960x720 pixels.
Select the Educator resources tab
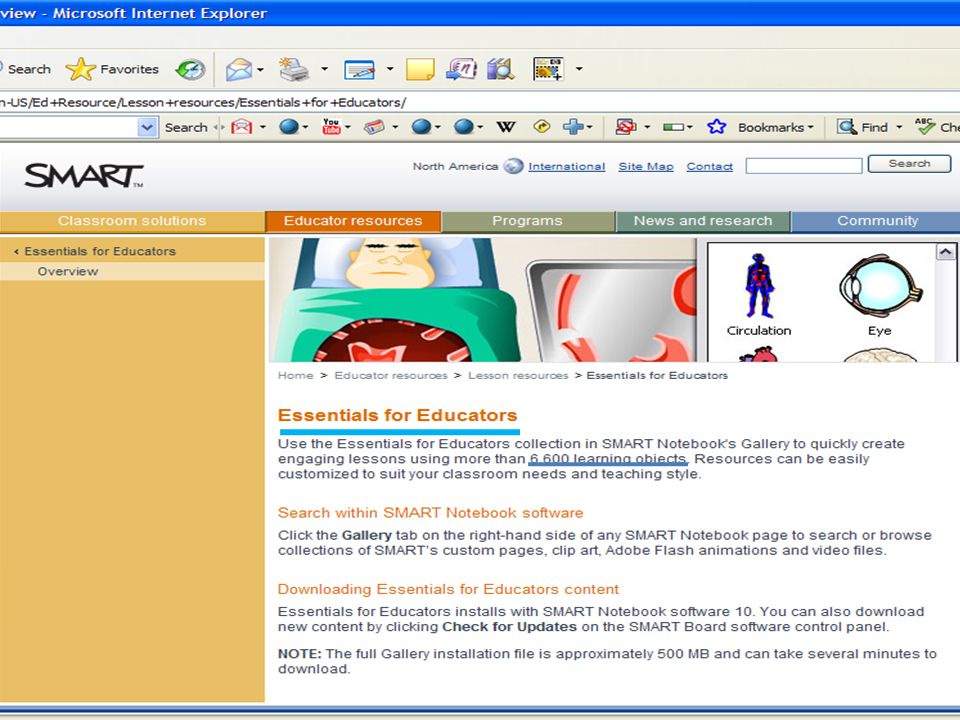coord(353,221)
